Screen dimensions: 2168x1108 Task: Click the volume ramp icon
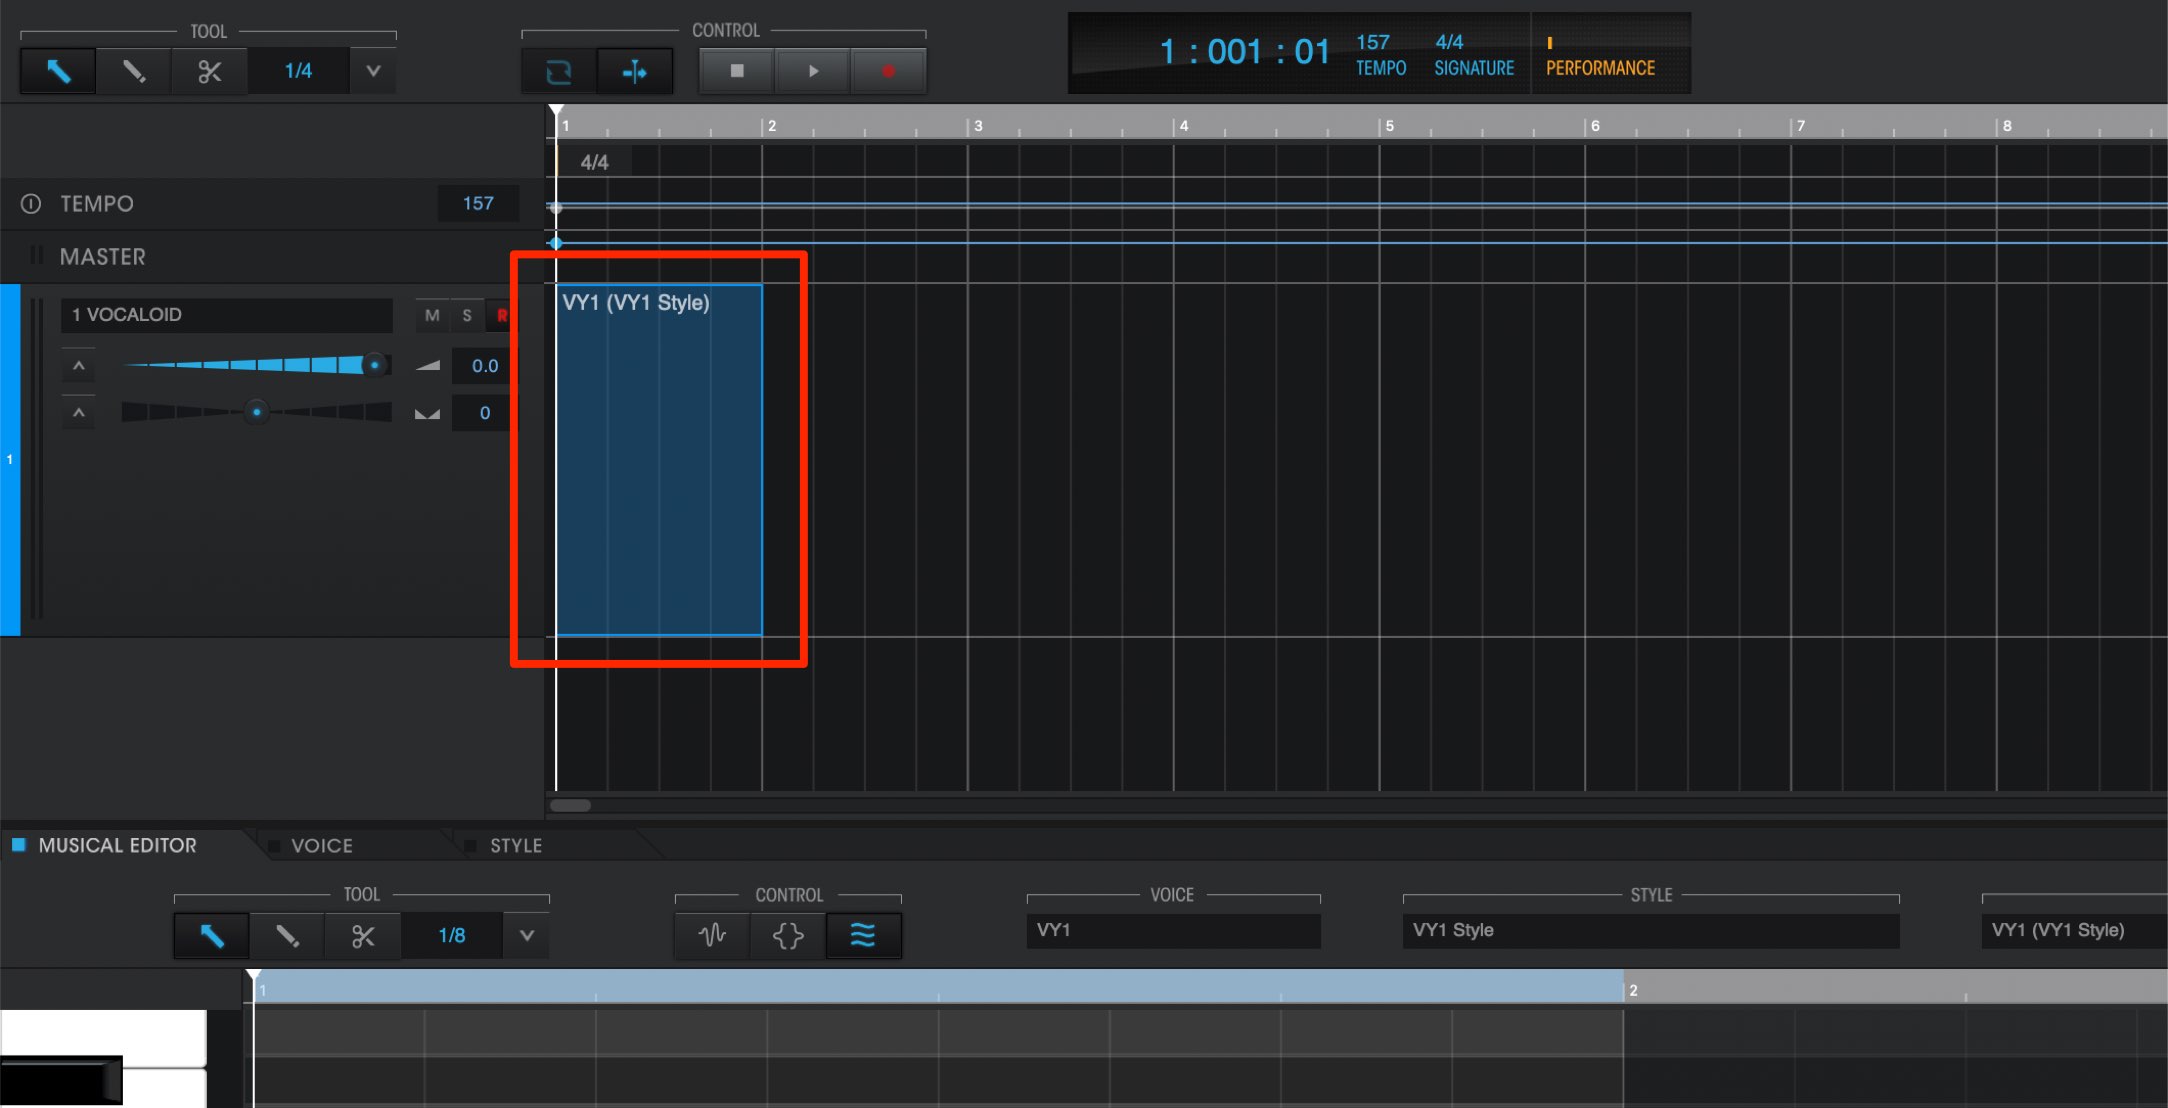428,366
